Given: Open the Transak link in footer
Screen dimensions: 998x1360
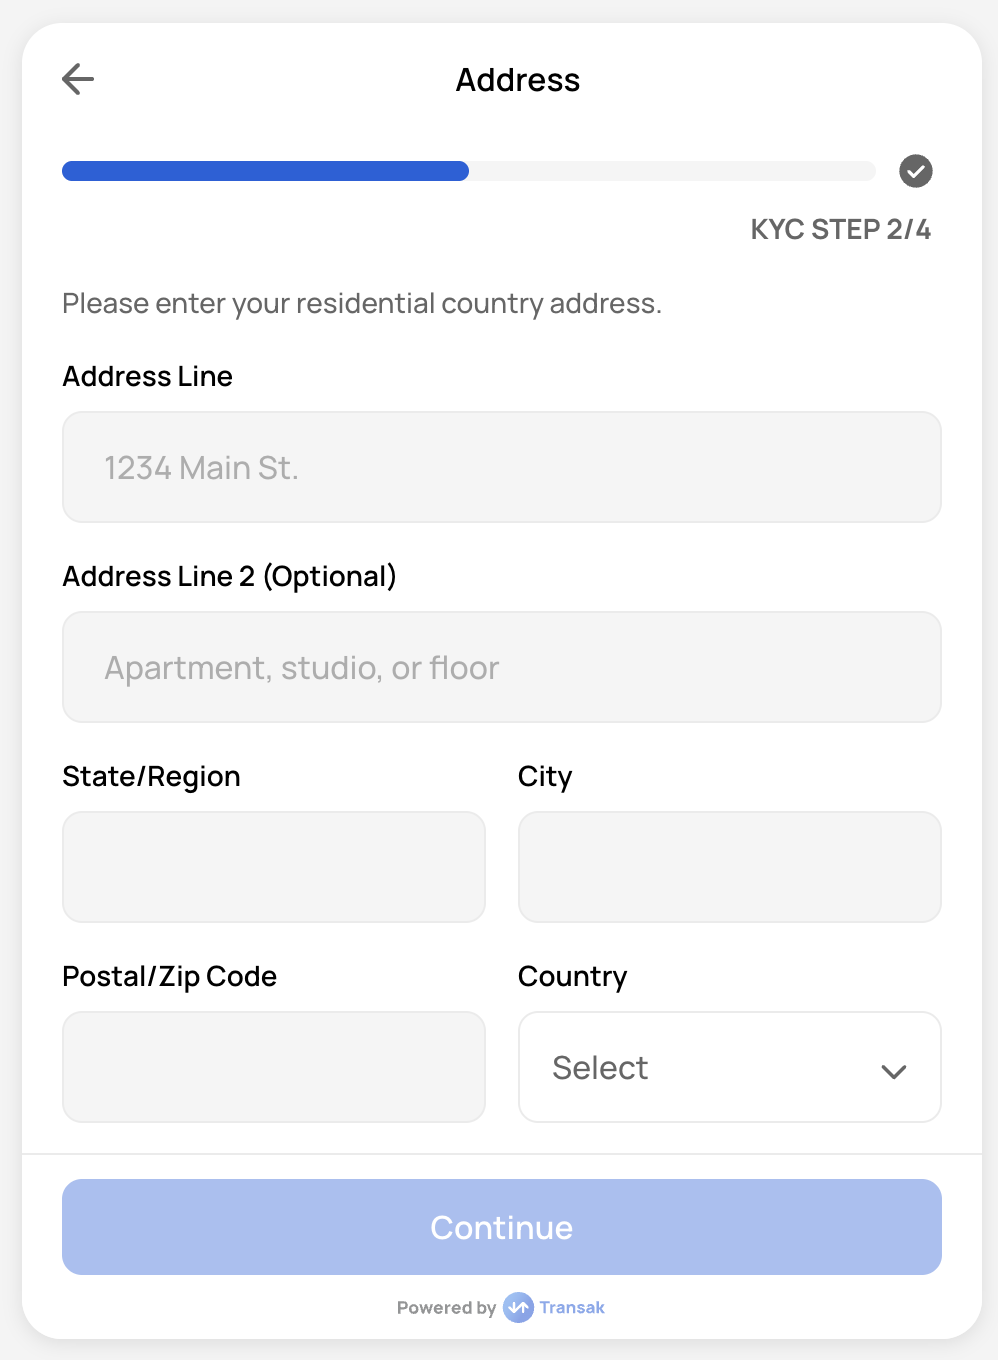Looking at the screenshot, I should (572, 1307).
